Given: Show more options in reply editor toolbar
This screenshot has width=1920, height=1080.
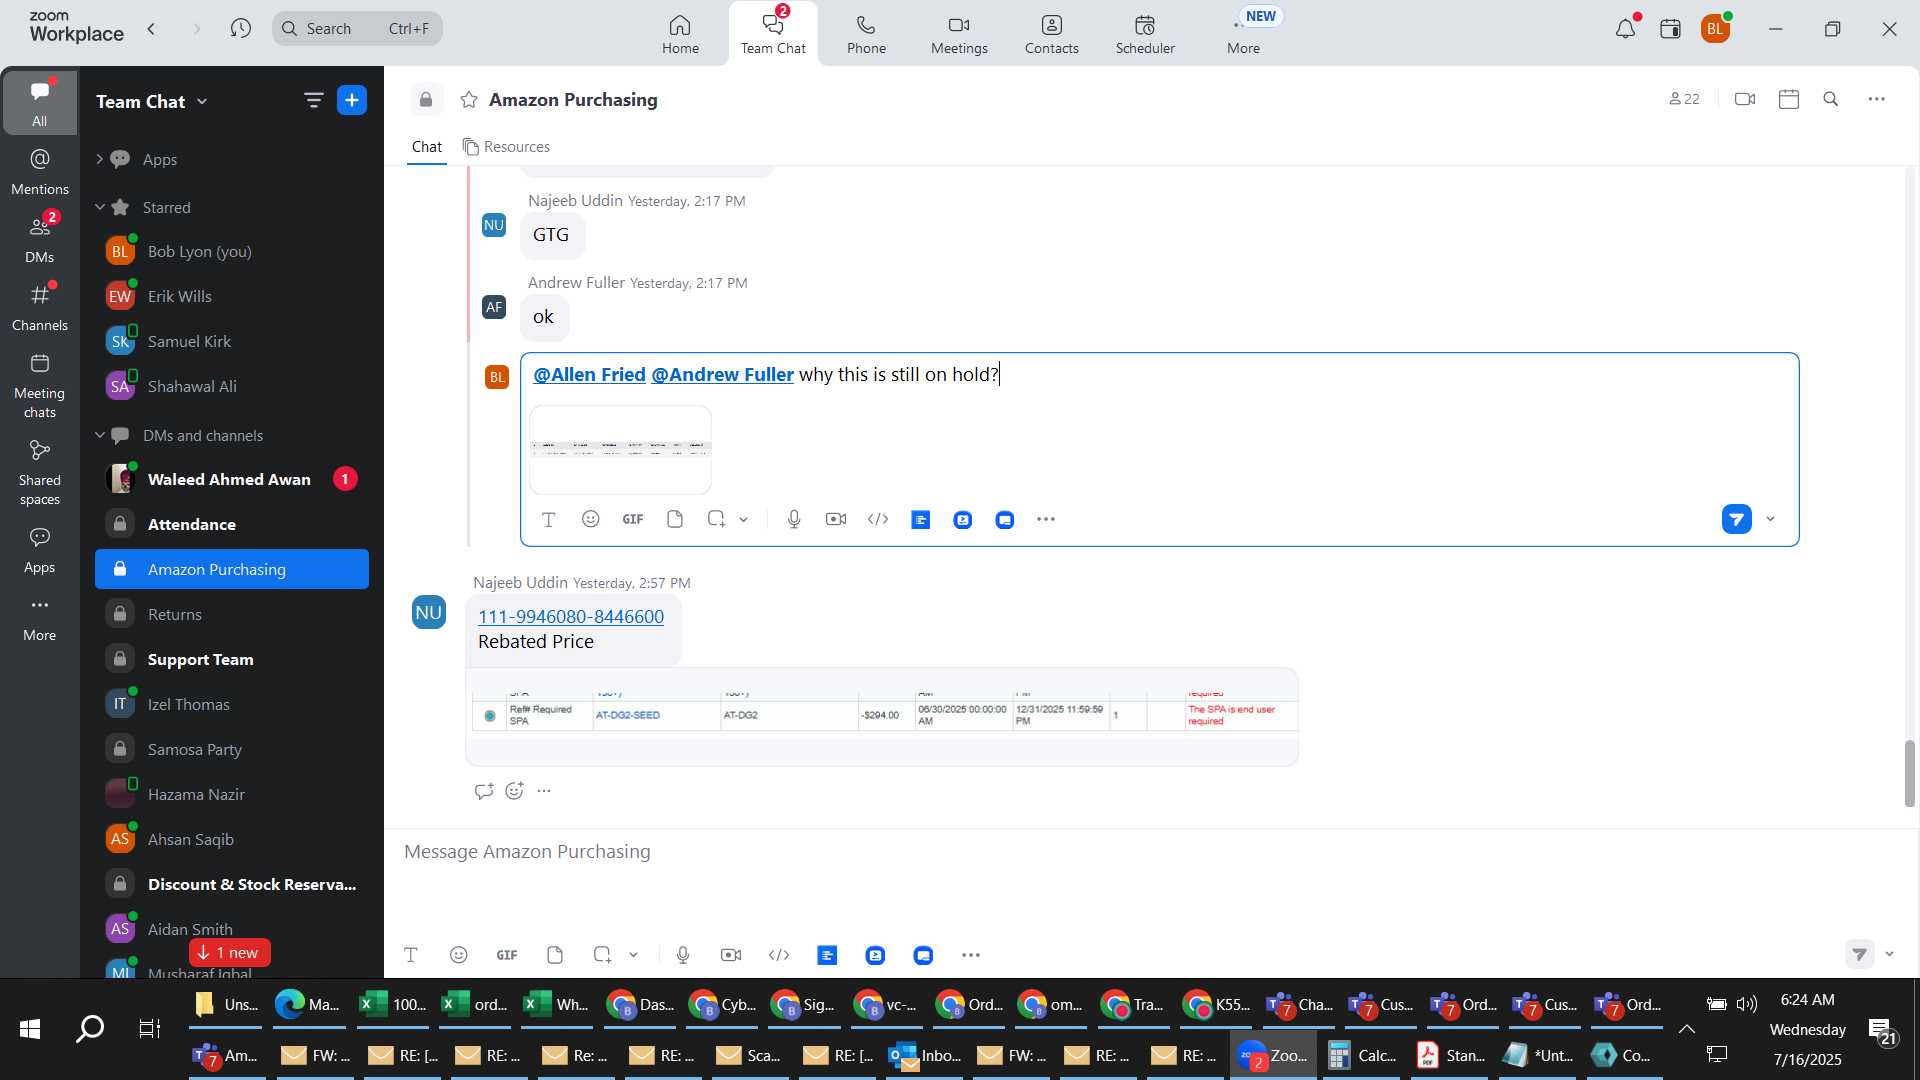Looking at the screenshot, I should (1046, 519).
